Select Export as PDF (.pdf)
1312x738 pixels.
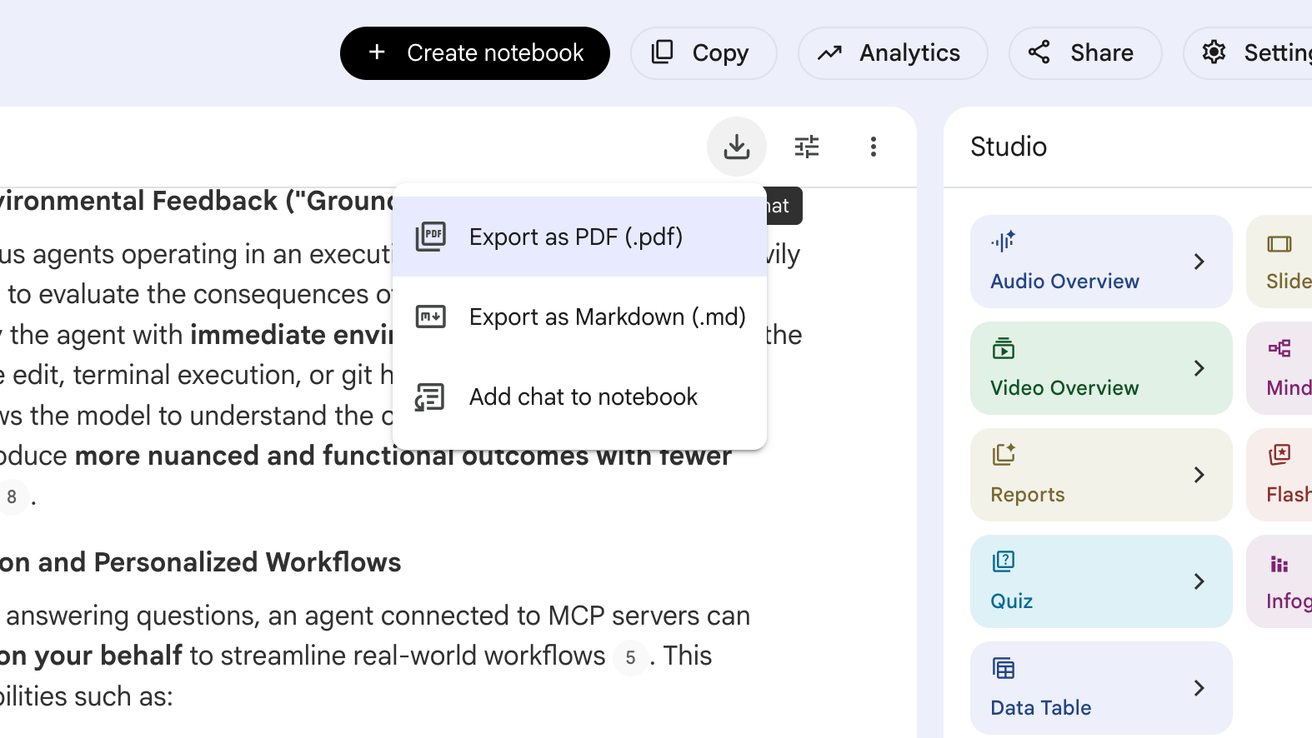coord(580,237)
